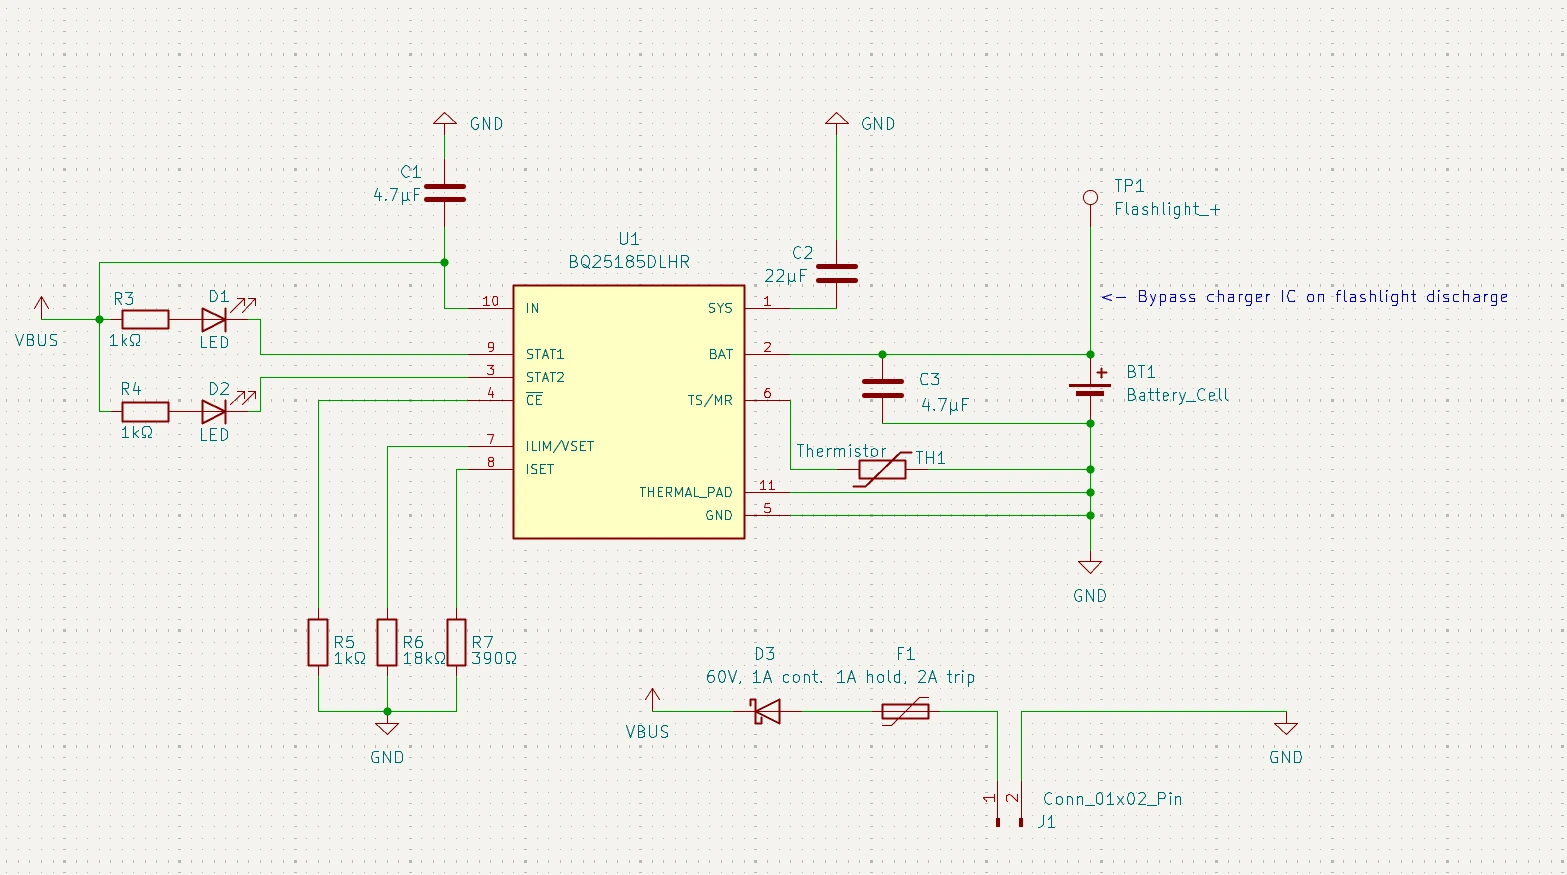Click the U1 reference designator
The width and height of the screenshot is (1567, 875).
coord(629,239)
